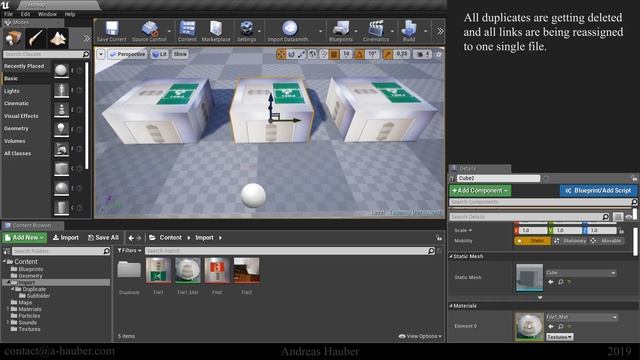Select the File1_Mat asset thumbnail
The width and height of the screenshot is (640, 360).
coord(188,270)
